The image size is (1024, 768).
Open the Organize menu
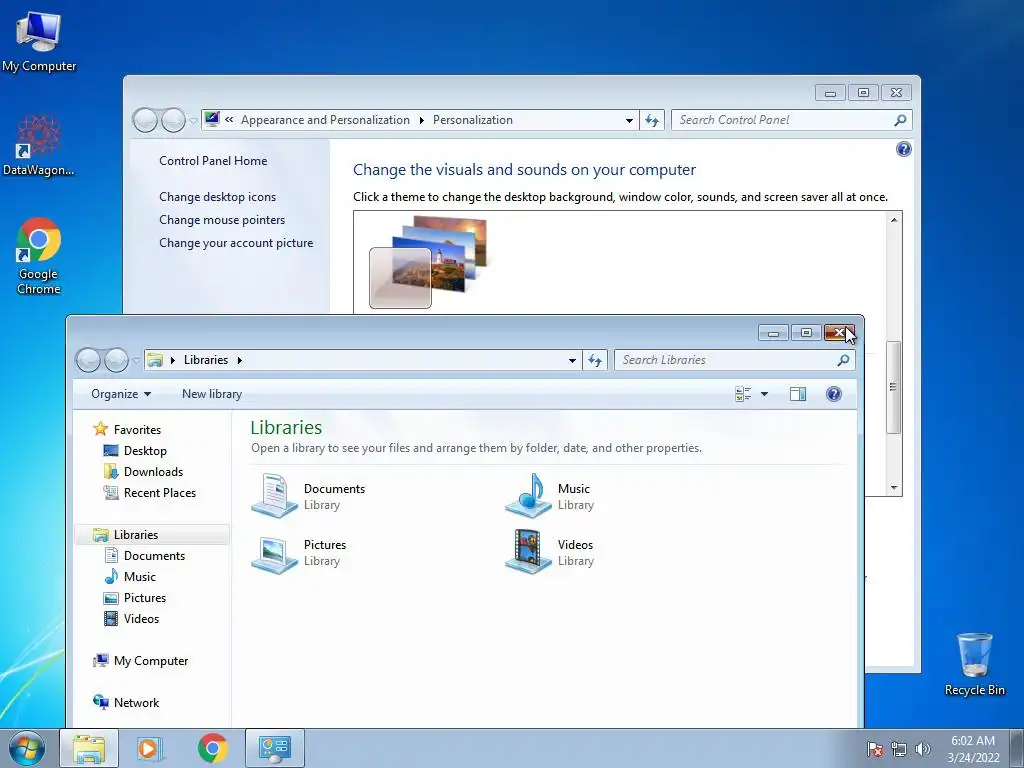tap(121, 394)
